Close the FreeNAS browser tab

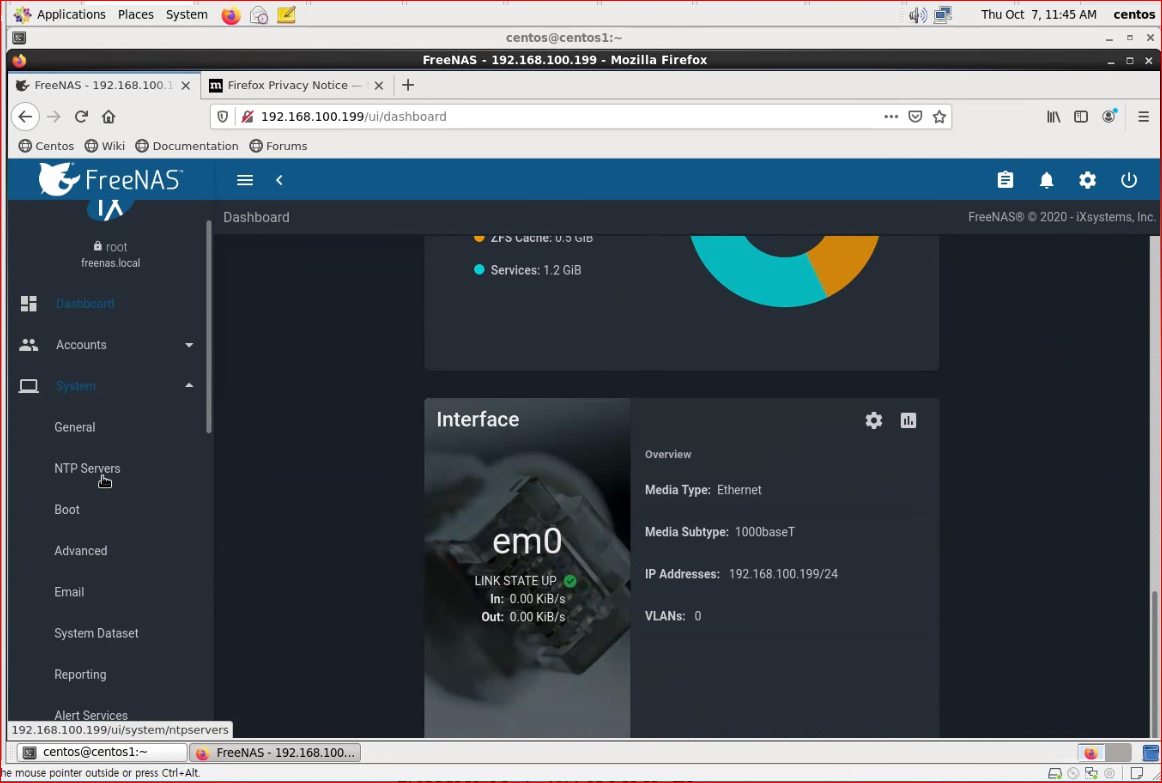(185, 85)
